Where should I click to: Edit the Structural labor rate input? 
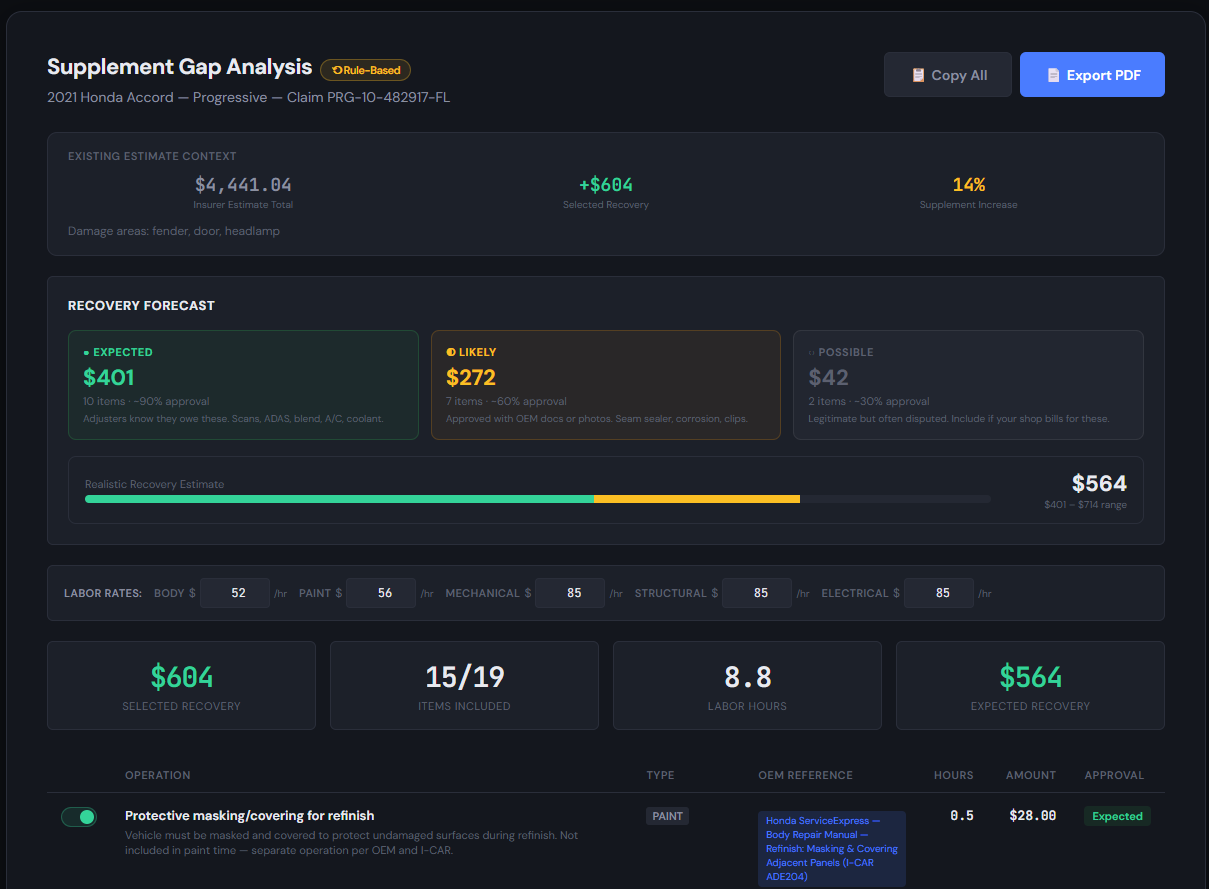click(x=757, y=593)
